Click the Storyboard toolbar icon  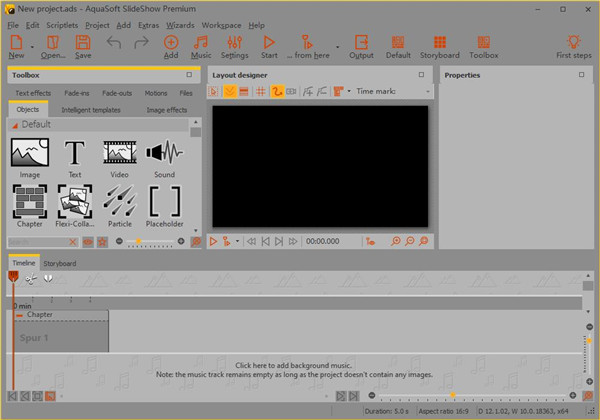pyautogui.click(x=440, y=47)
